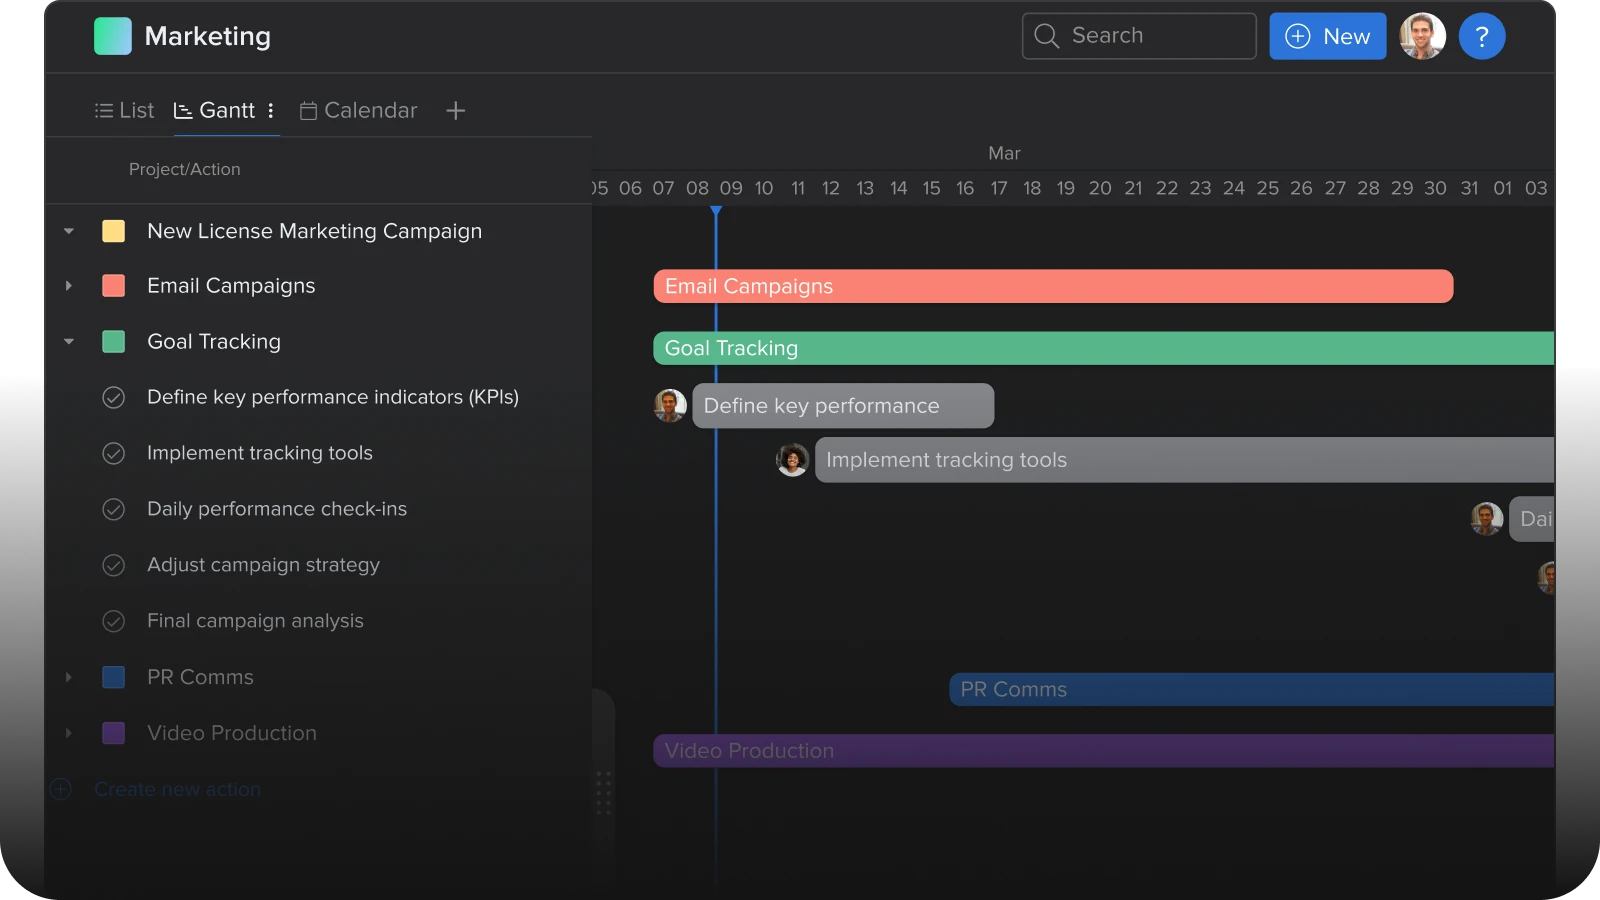
Task: Click the New button
Action: pyautogui.click(x=1327, y=37)
